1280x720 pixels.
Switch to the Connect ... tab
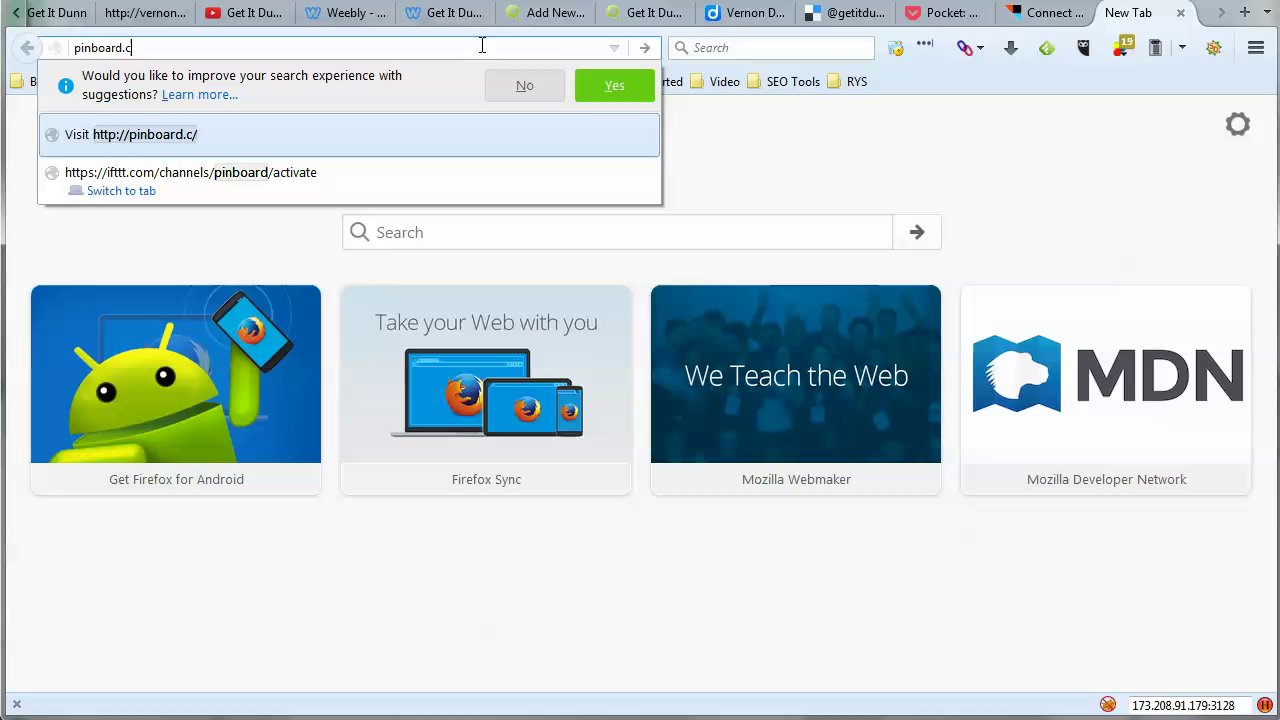tap(1045, 13)
